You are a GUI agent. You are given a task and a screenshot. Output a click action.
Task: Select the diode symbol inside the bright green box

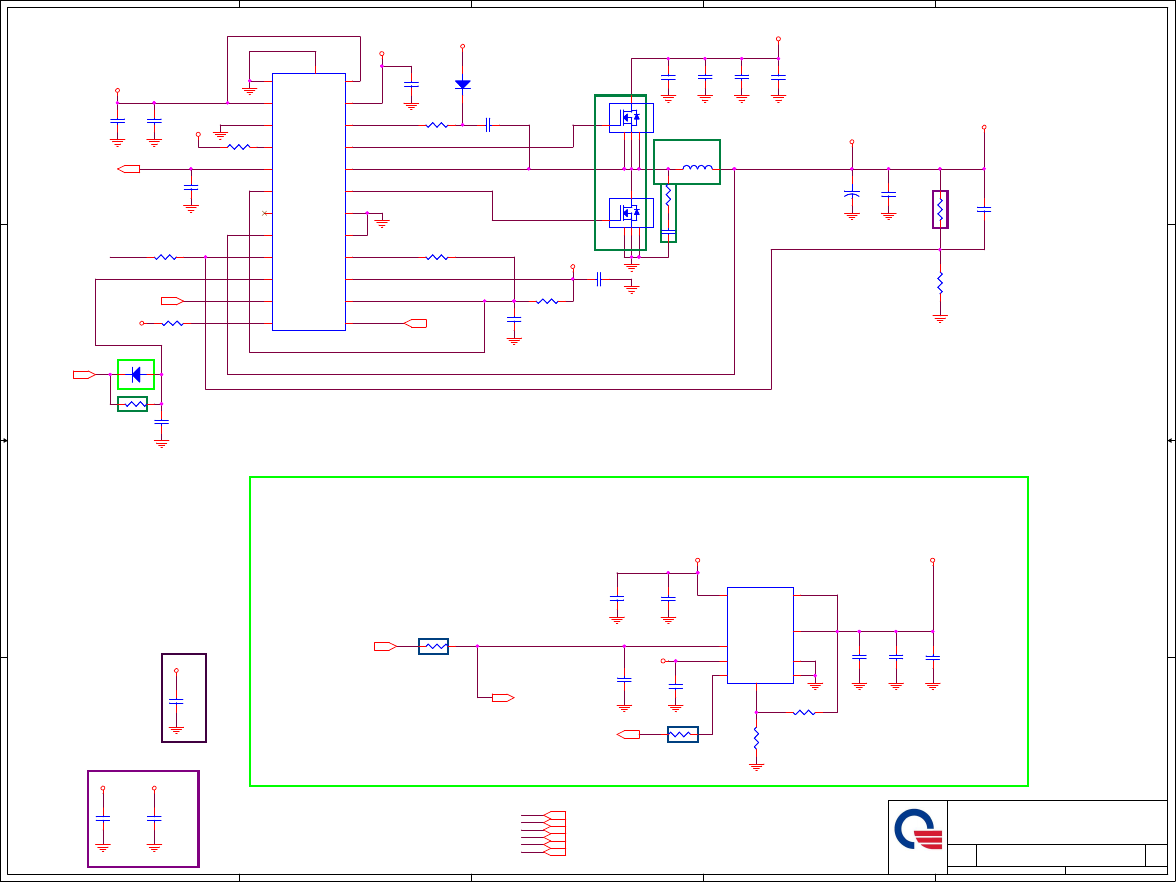136,374
